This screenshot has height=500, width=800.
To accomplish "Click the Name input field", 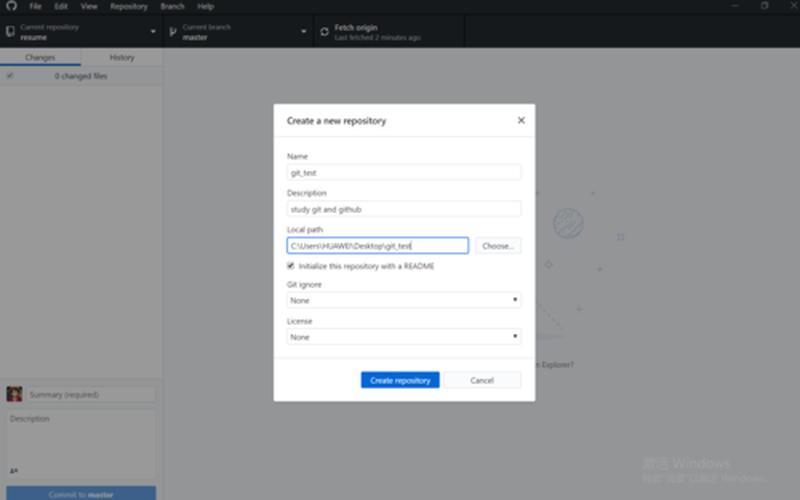I will click(x=404, y=172).
